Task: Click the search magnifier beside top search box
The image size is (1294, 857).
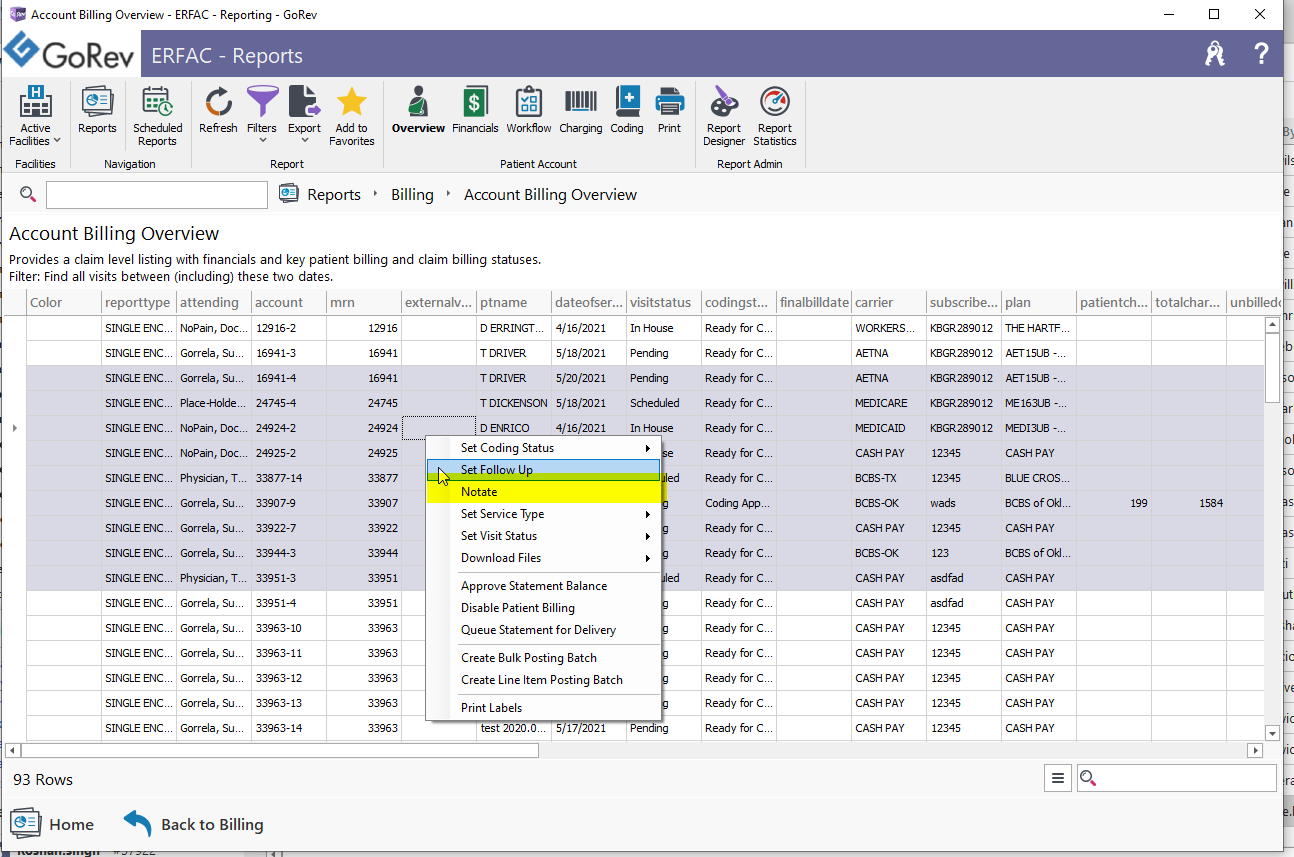Action: (x=28, y=194)
